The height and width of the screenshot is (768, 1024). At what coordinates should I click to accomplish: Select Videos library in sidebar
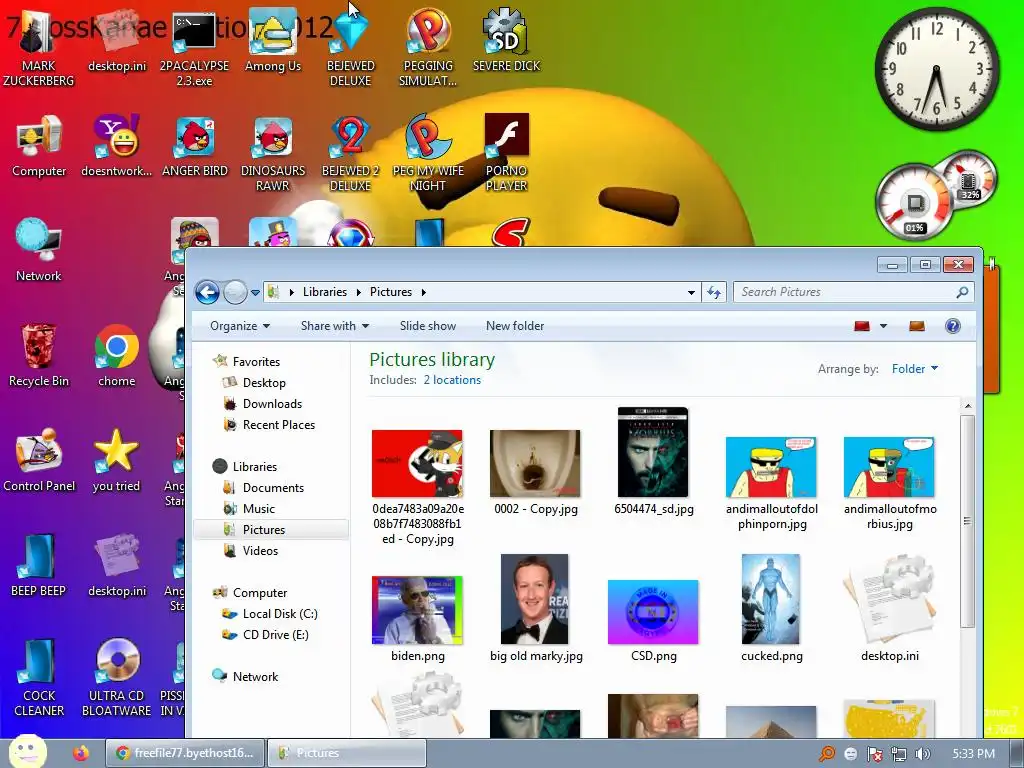260,551
